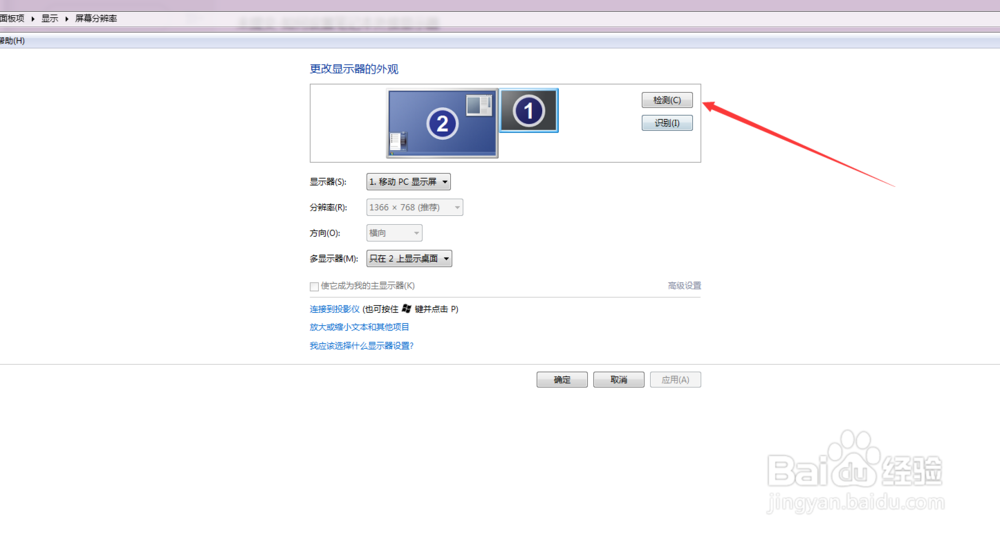Toggle 使它成为我的主显示器 checkbox

pyautogui.click(x=314, y=286)
